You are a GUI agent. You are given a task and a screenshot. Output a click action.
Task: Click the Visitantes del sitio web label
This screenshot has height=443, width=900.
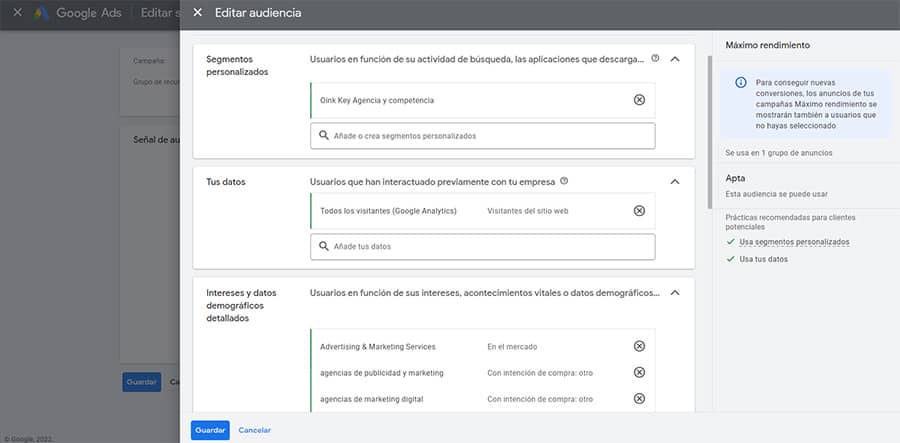tap(527, 211)
